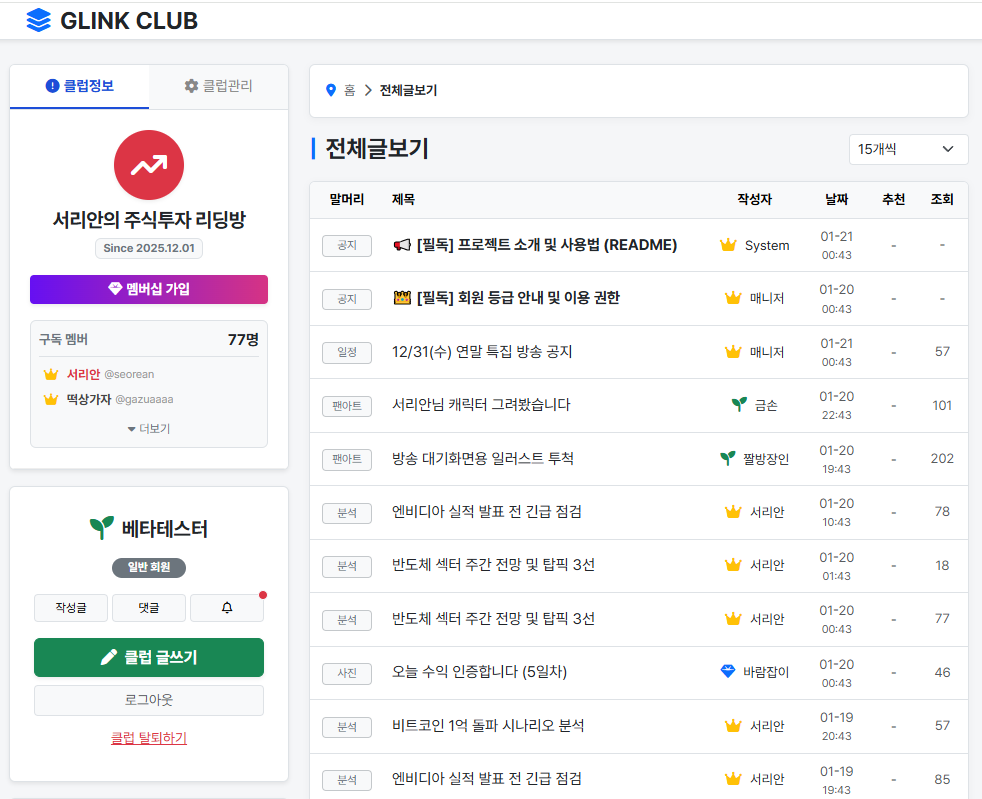Click the 사진 tag on 수익 인증 row
Viewport: 982px width, 799px height.
click(x=347, y=673)
